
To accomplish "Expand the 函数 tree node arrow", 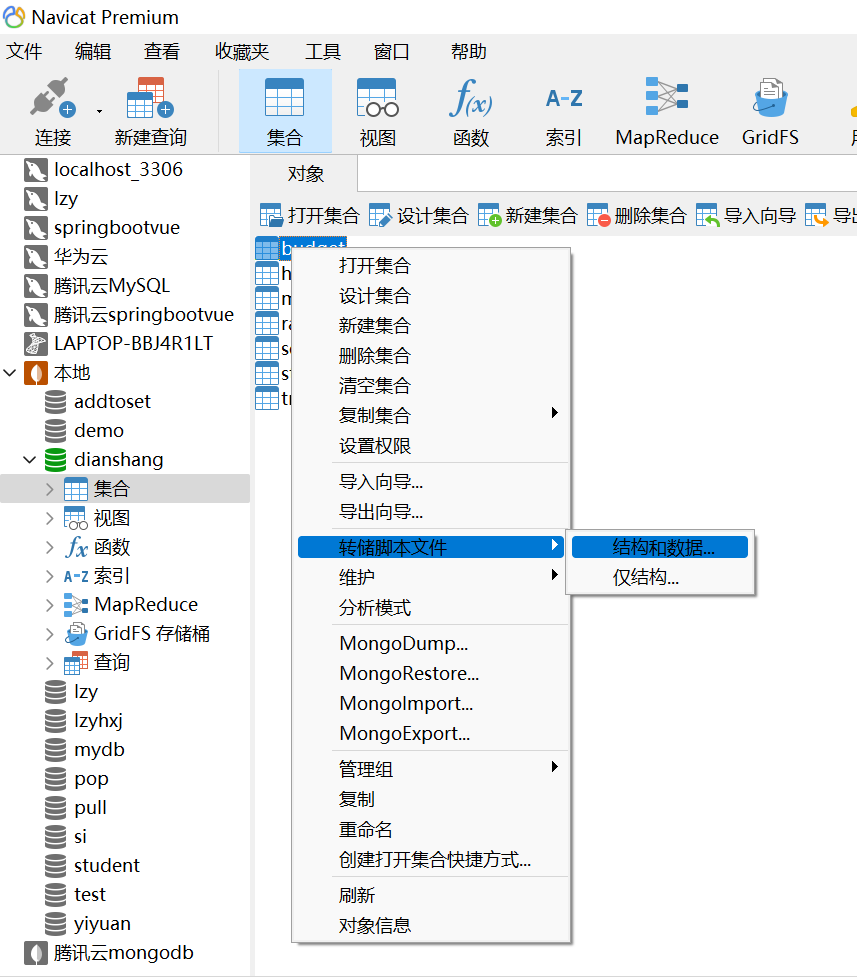I will 50,547.
